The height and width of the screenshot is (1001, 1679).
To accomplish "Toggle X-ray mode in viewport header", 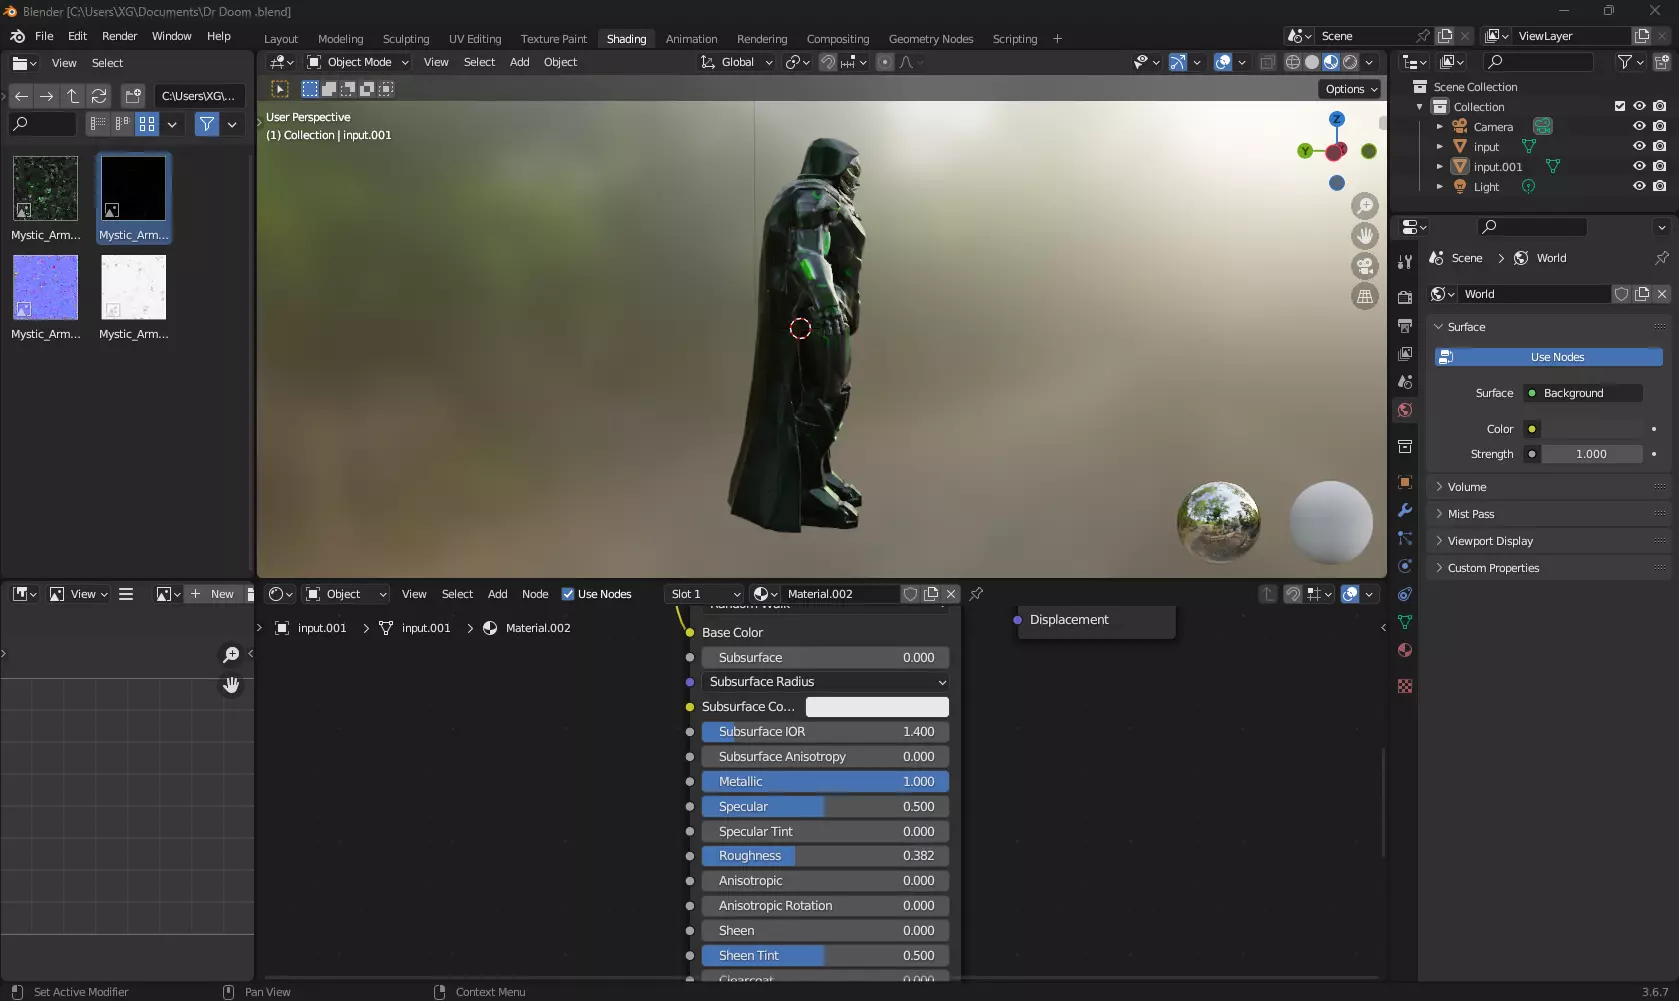I will pyautogui.click(x=1267, y=62).
